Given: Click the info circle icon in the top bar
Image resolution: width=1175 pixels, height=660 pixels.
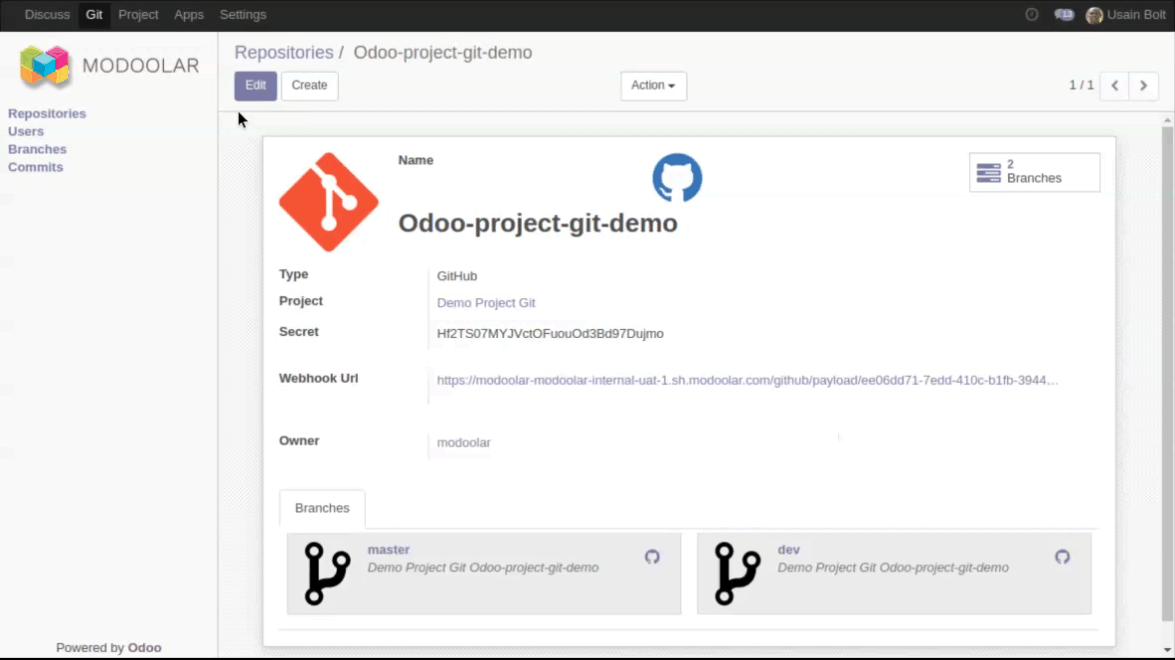Looking at the screenshot, I should (1031, 15).
